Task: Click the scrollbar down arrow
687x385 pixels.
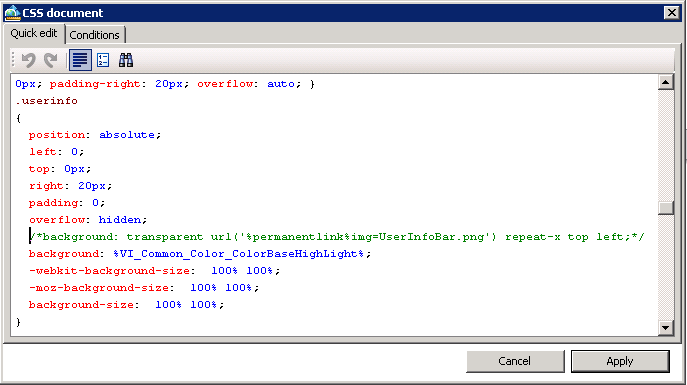Action: (x=666, y=328)
